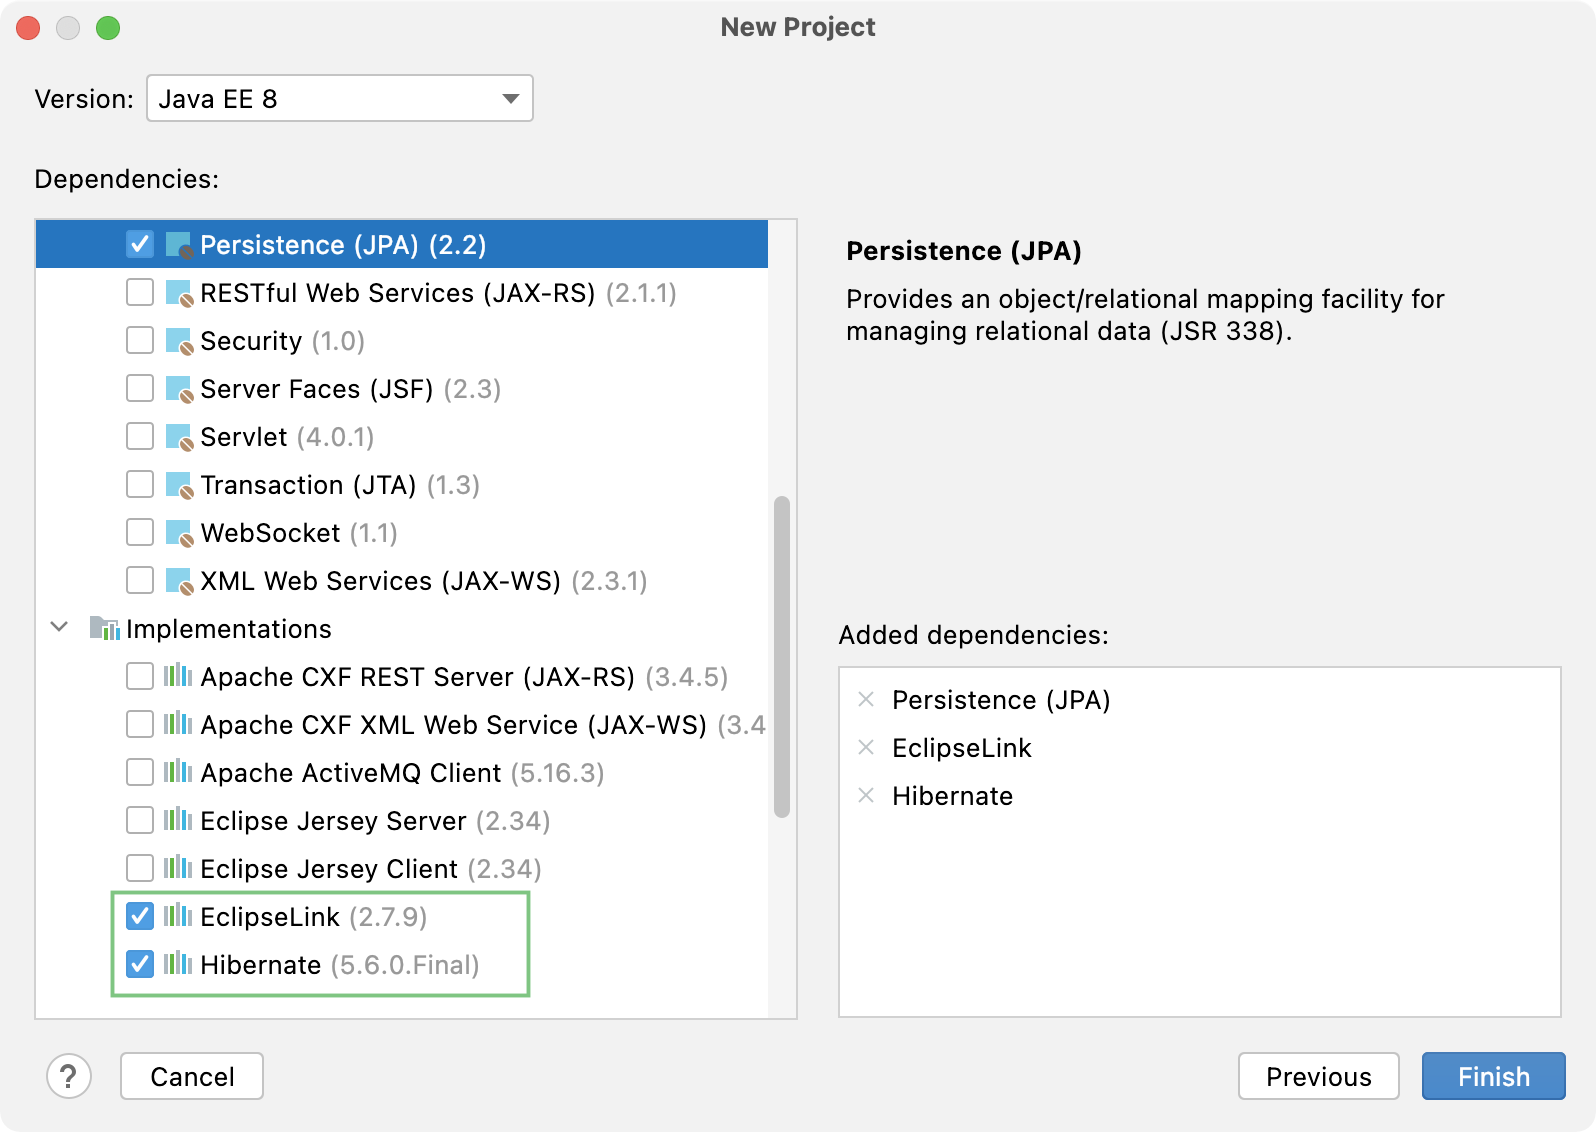Image resolution: width=1596 pixels, height=1132 pixels.
Task: Select the Persistence (JPA) (2.2) row
Action: point(402,245)
